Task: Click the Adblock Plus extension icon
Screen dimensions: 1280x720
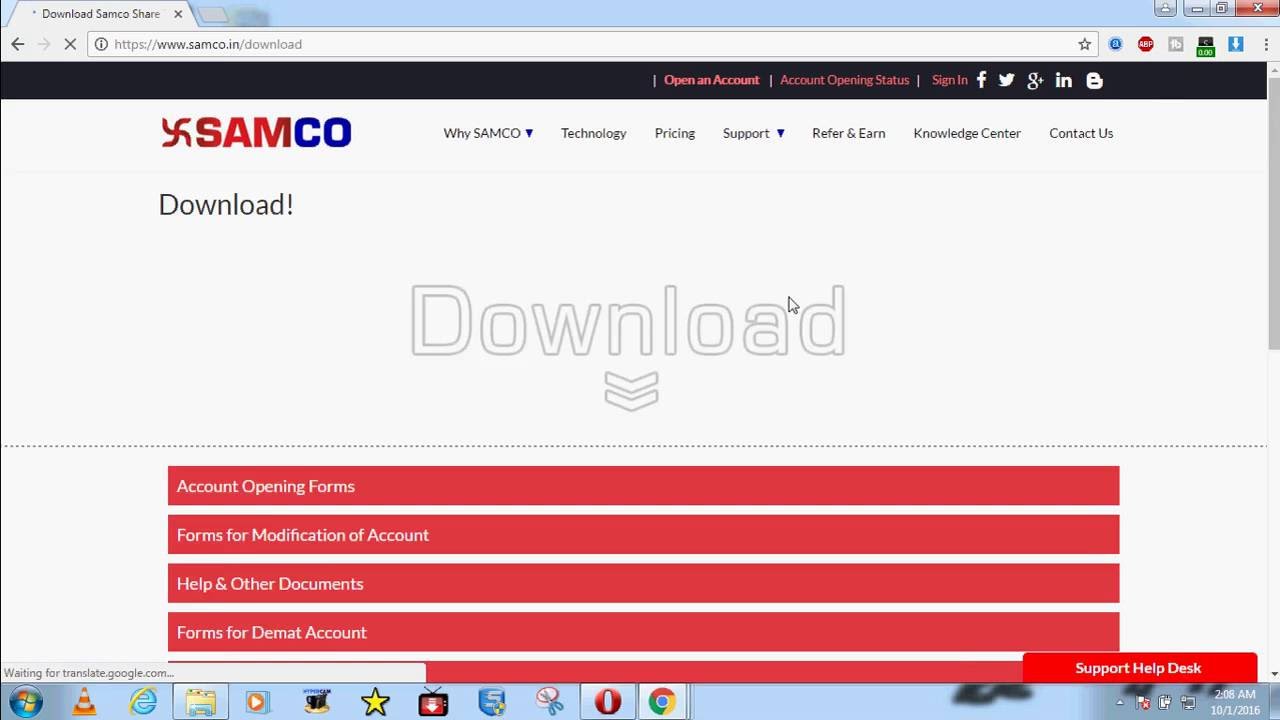Action: [x=1146, y=44]
